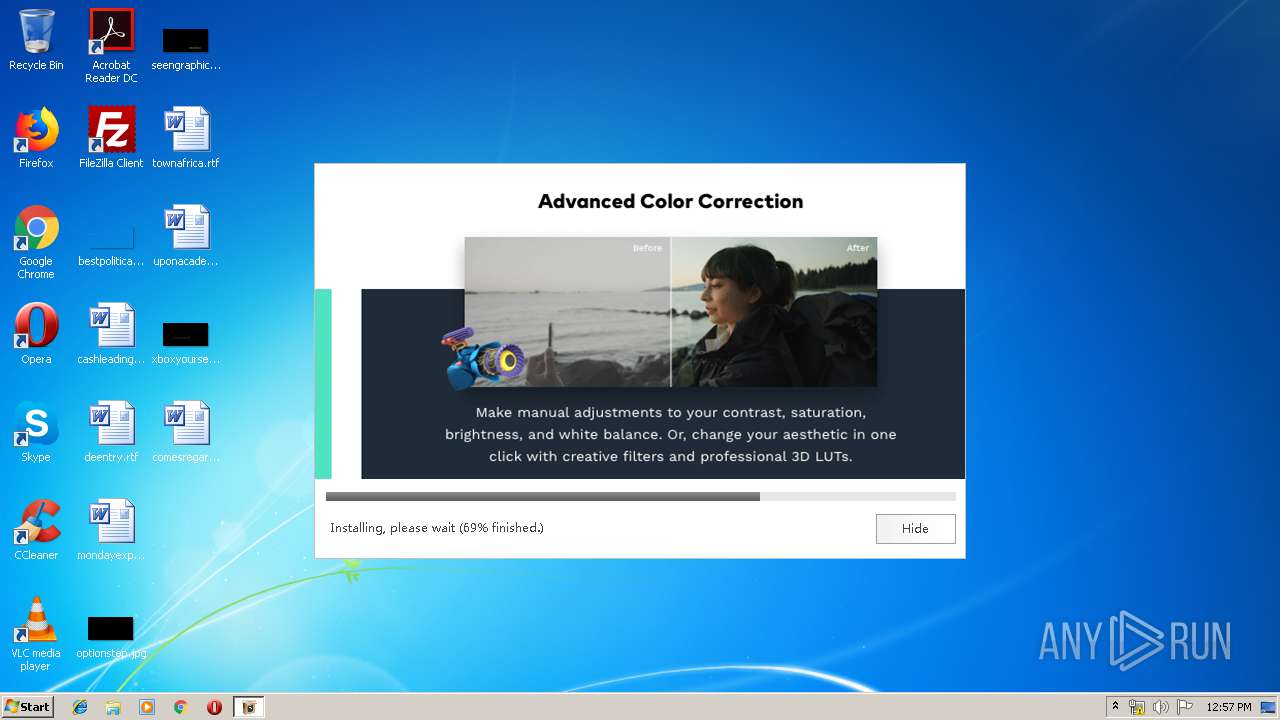Open the Windows Start menu
The image size is (1280, 720).
click(x=27, y=706)
